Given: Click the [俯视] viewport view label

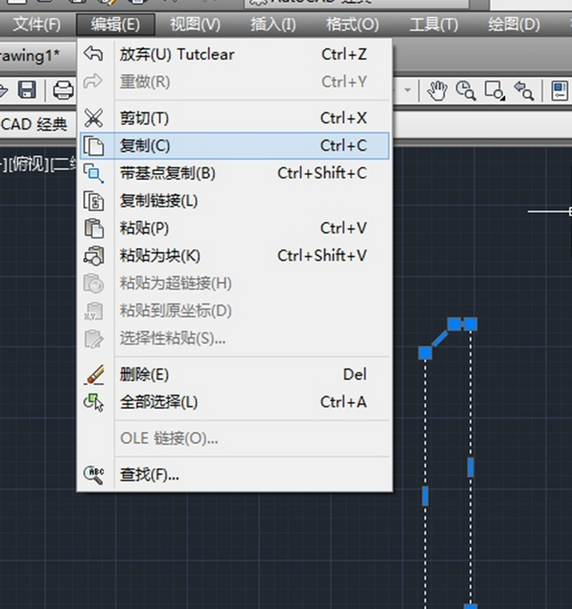Looking at the screenshot, I should tap(28, 165).
